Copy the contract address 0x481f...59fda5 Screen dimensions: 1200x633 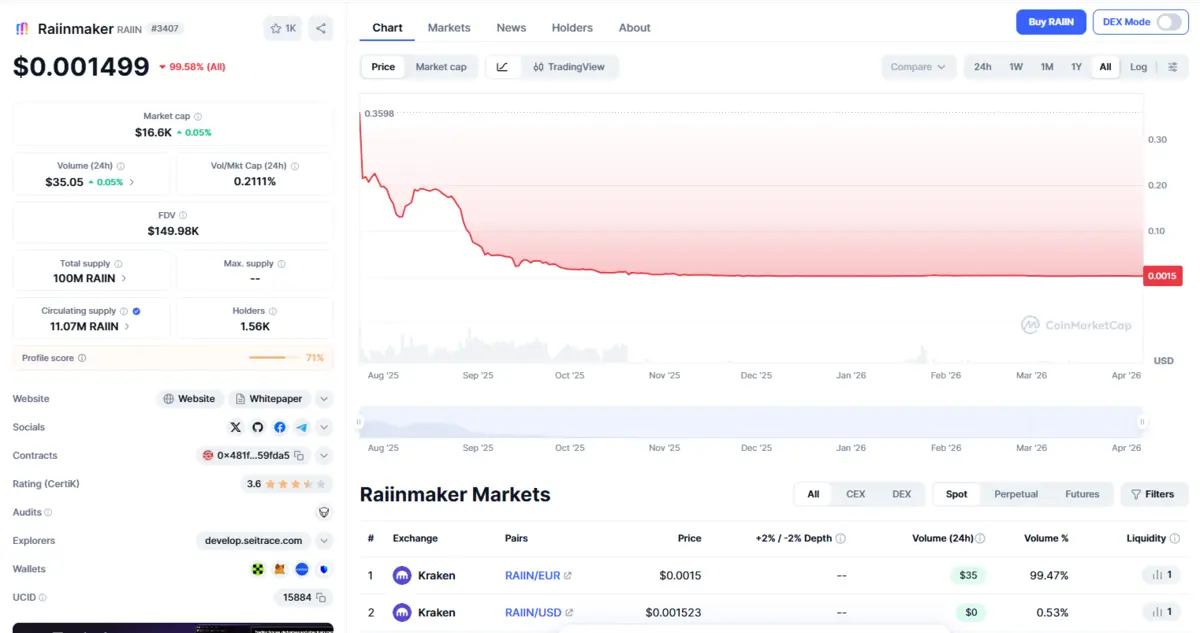pyautogui.click(x=298, y=456)
